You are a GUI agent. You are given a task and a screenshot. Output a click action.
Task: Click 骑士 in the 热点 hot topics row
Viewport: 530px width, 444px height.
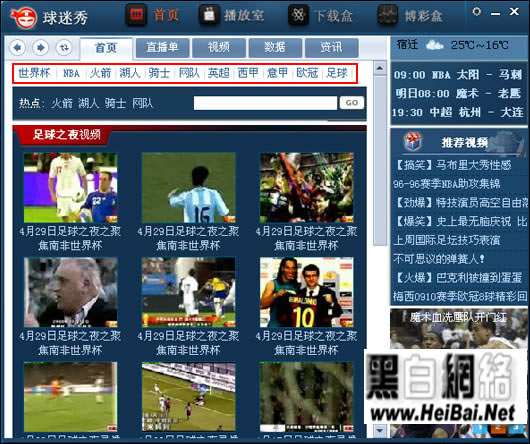coord(115,103)
